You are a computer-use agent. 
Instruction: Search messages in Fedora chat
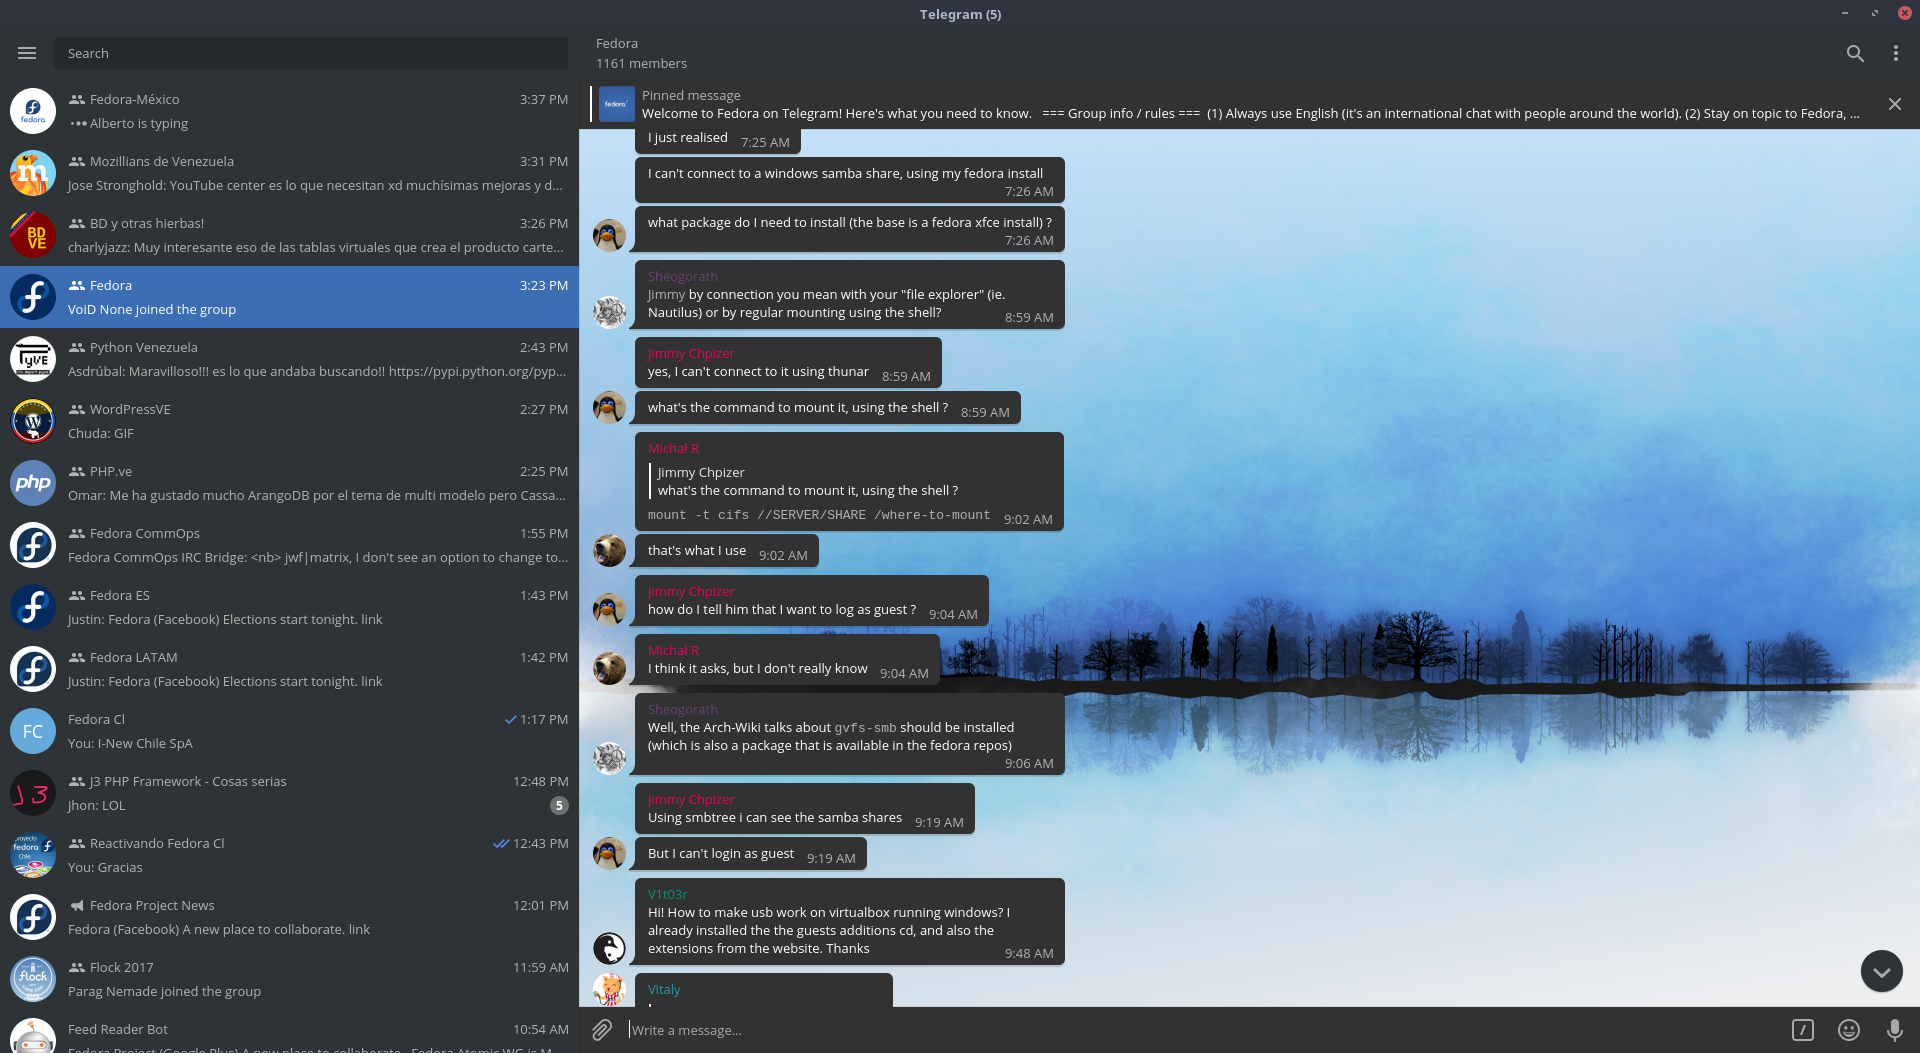(1855, 54)
